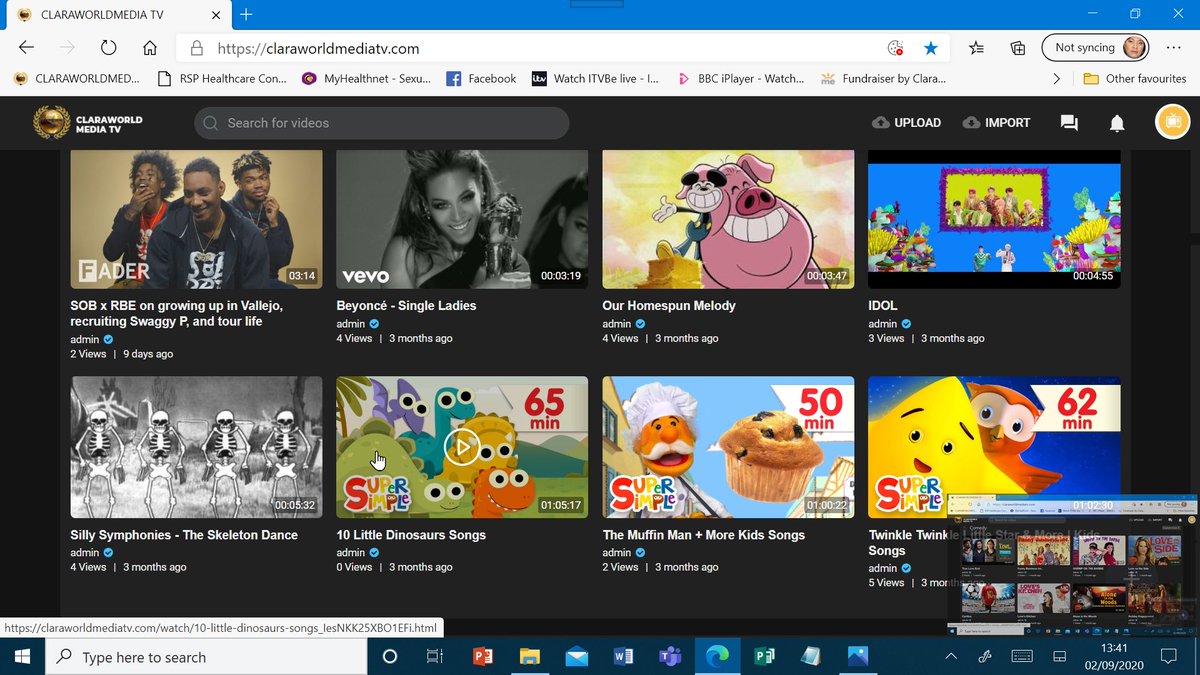Open Cortana circle icon on taskbar
Screen dimensions: 1200x675
tap(390, 657)
